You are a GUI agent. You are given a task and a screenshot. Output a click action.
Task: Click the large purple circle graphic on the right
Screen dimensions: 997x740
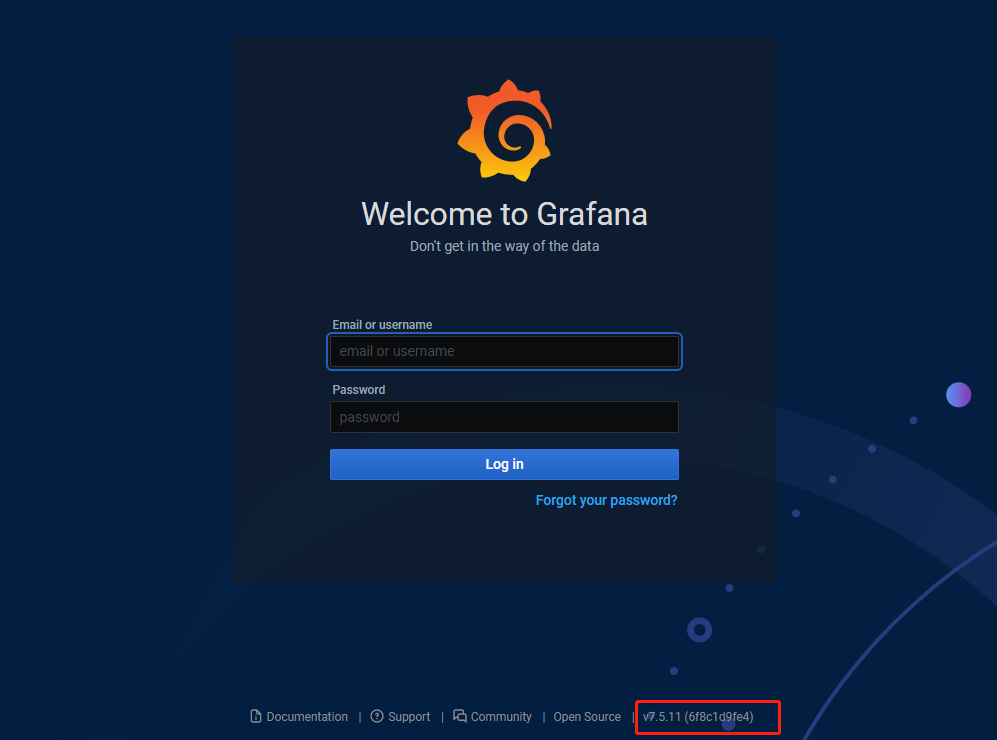coord(958,394)
